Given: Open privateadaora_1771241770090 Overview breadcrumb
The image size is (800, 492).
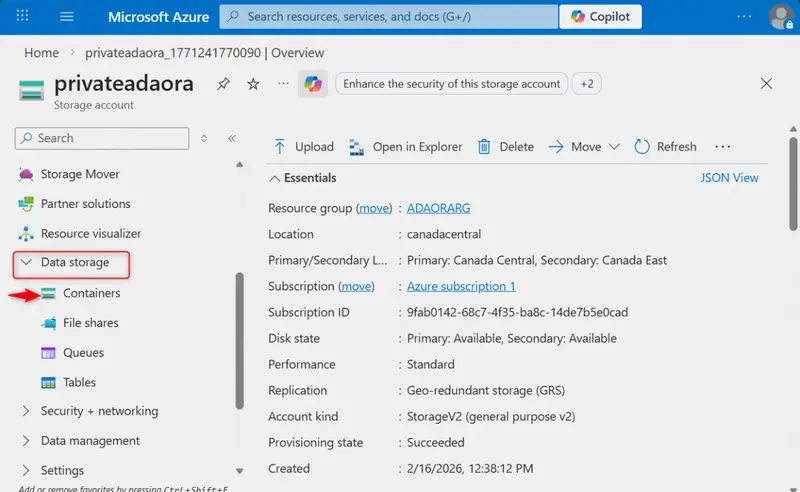Looking at the screenshot, I should coord(204,53).
